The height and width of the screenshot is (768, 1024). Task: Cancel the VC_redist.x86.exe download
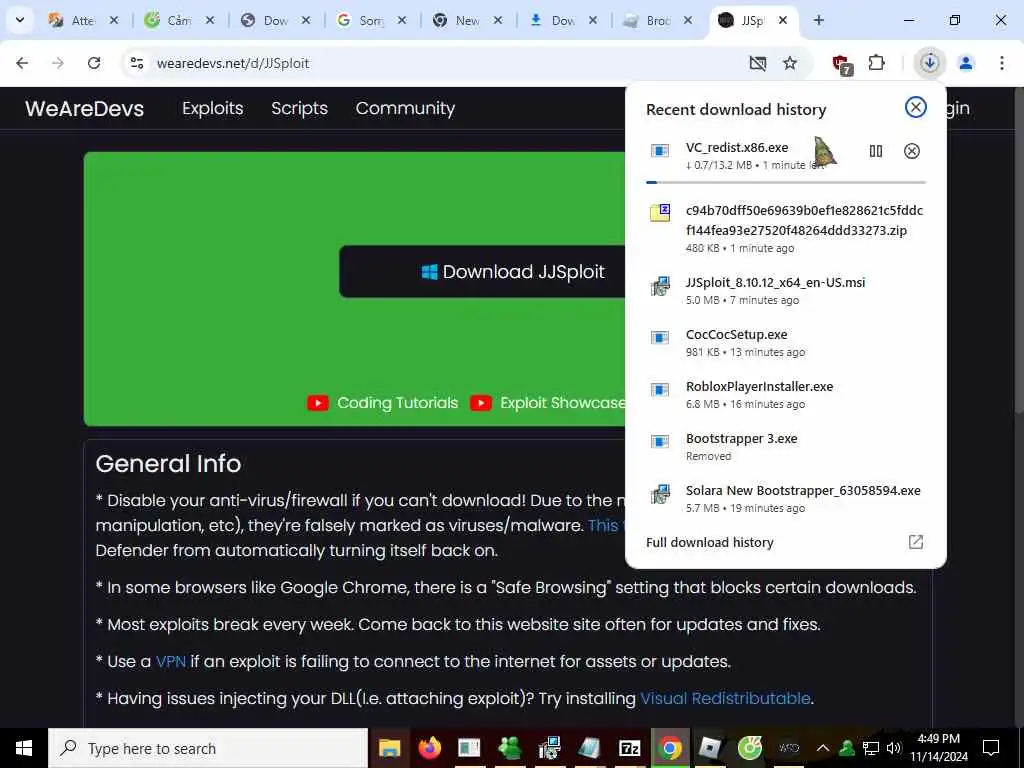pyautogui.click(x=912, y=151)
